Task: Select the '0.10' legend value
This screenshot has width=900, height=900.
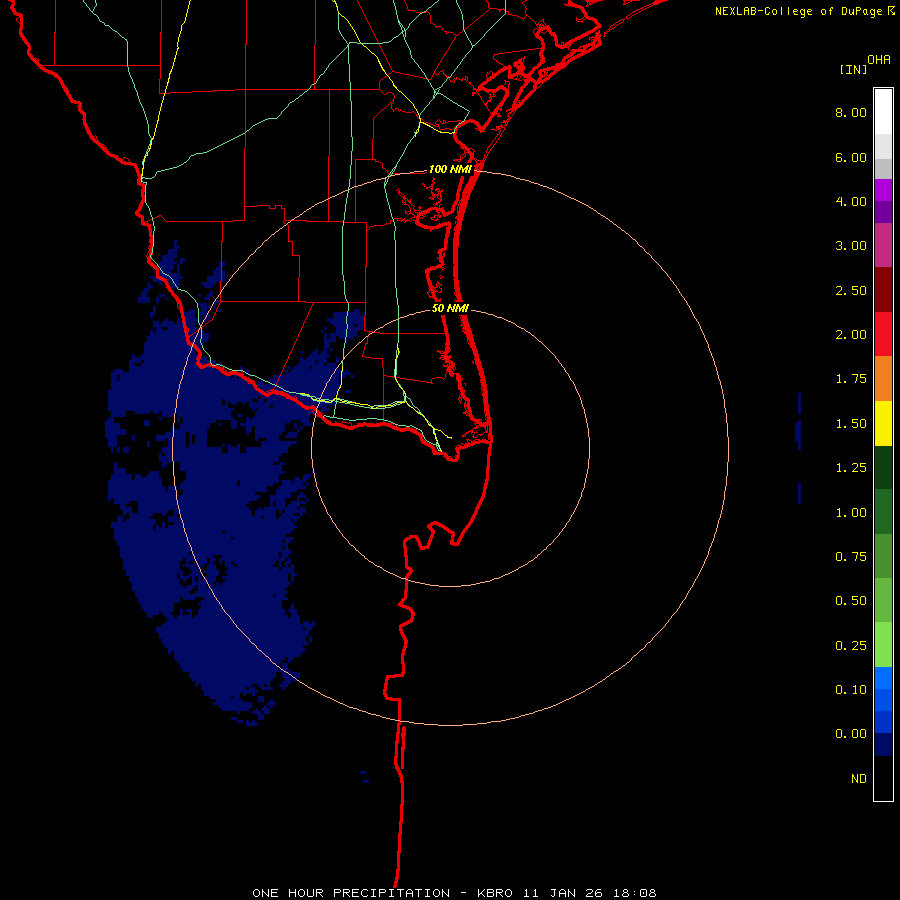Action: (851, 690)
